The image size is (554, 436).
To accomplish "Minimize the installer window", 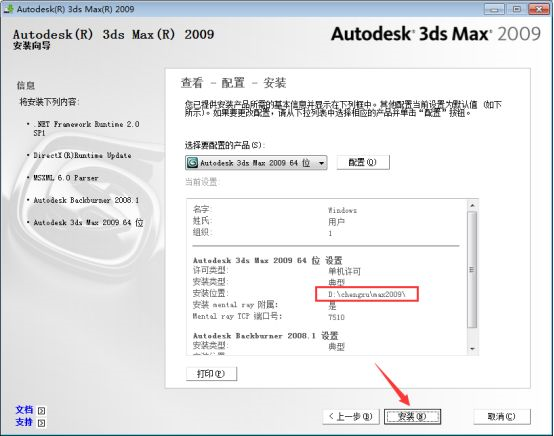I will pos(494,9).
